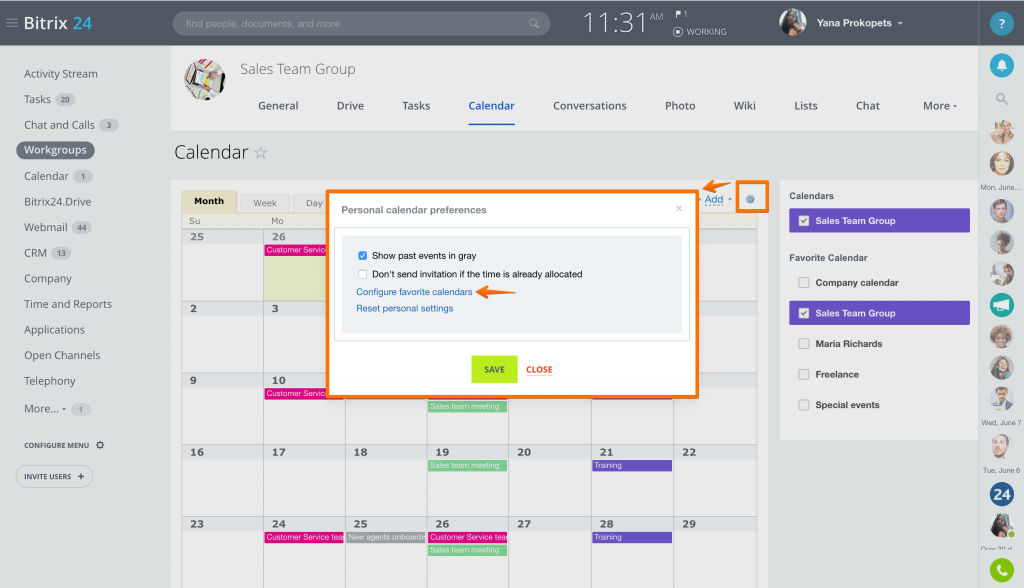1024x588 pixels.
Task: Open Photo tab
Action: [x=680, y=106]
